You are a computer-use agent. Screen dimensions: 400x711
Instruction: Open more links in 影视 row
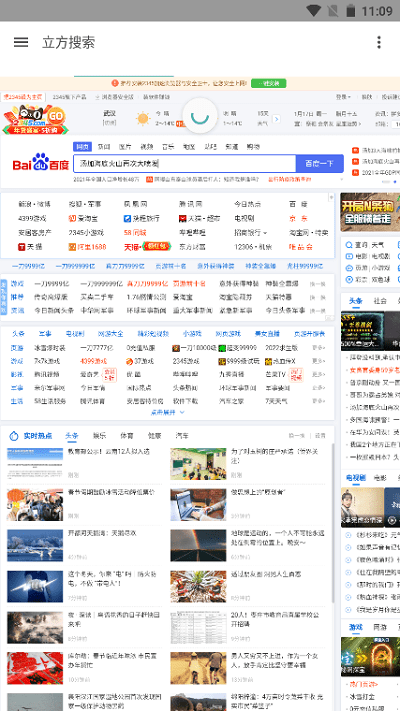pyautogui.click(x=319, y=375)
